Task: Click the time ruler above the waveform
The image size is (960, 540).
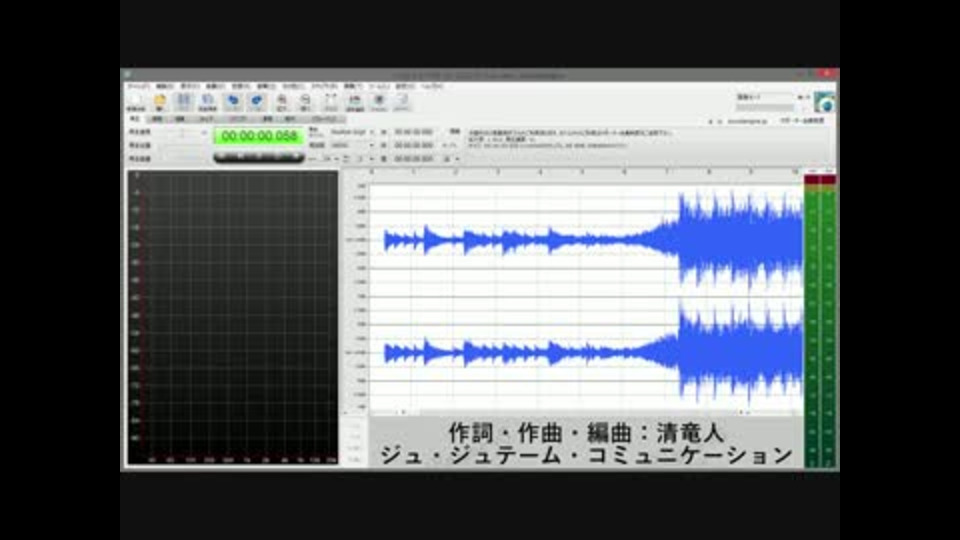Action: pos(586,173)
